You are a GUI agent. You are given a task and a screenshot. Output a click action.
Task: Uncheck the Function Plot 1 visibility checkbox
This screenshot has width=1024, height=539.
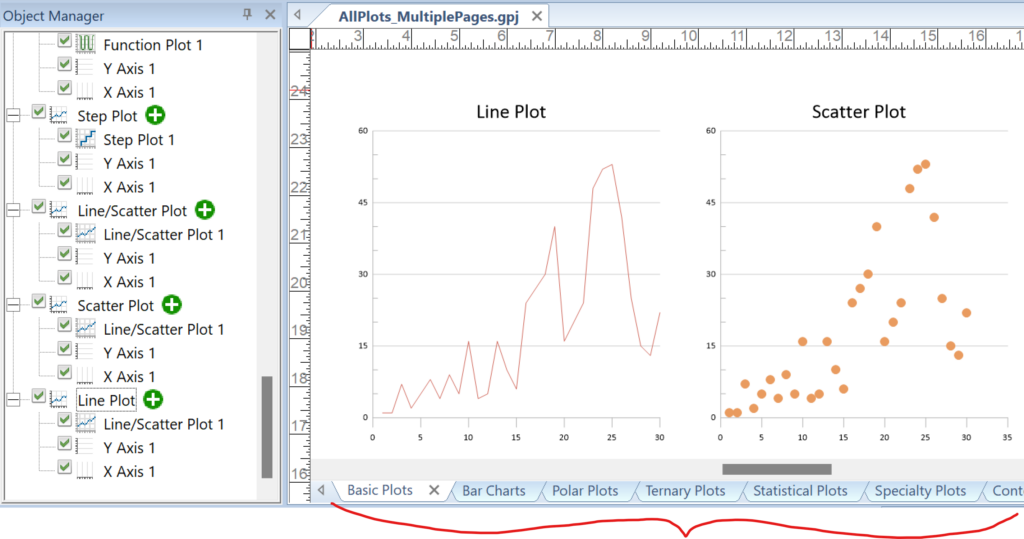65,43
